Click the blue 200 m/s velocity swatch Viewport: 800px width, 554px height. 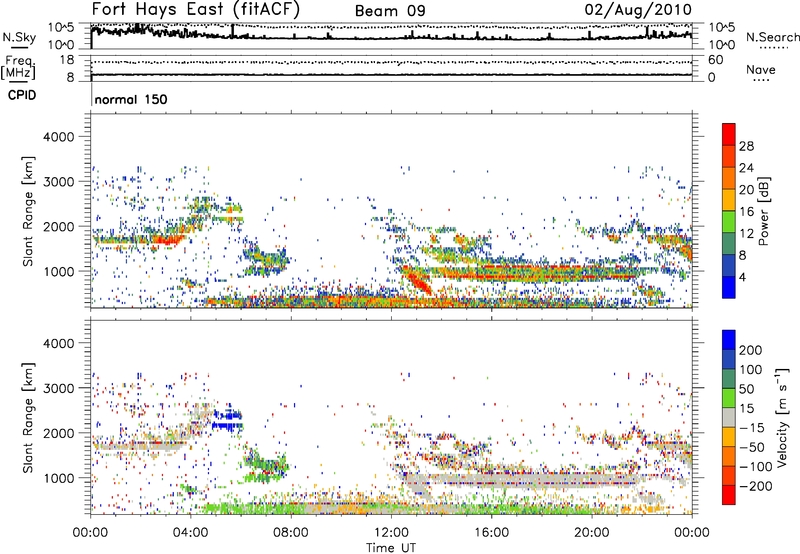tap(729, 340)
